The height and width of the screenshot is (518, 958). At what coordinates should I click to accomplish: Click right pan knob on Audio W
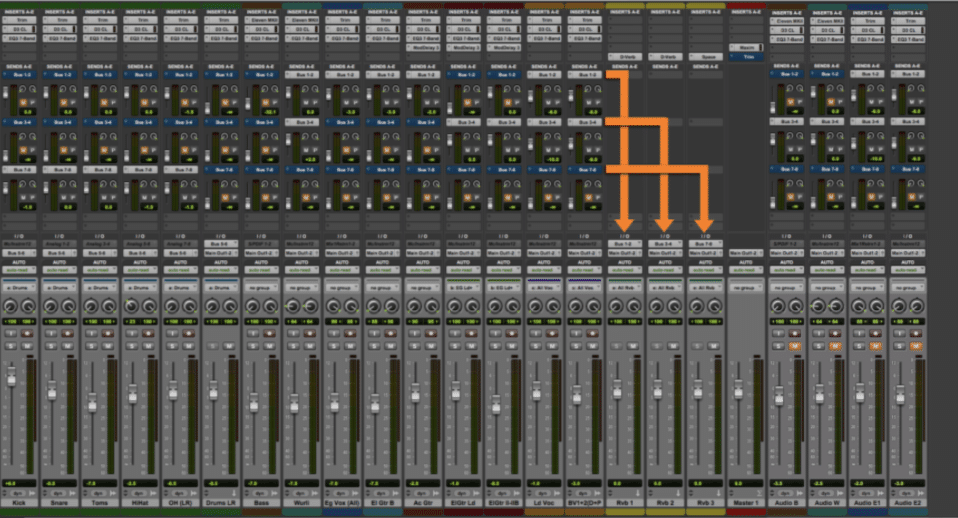pyautogui.click(x=835, y=306)
